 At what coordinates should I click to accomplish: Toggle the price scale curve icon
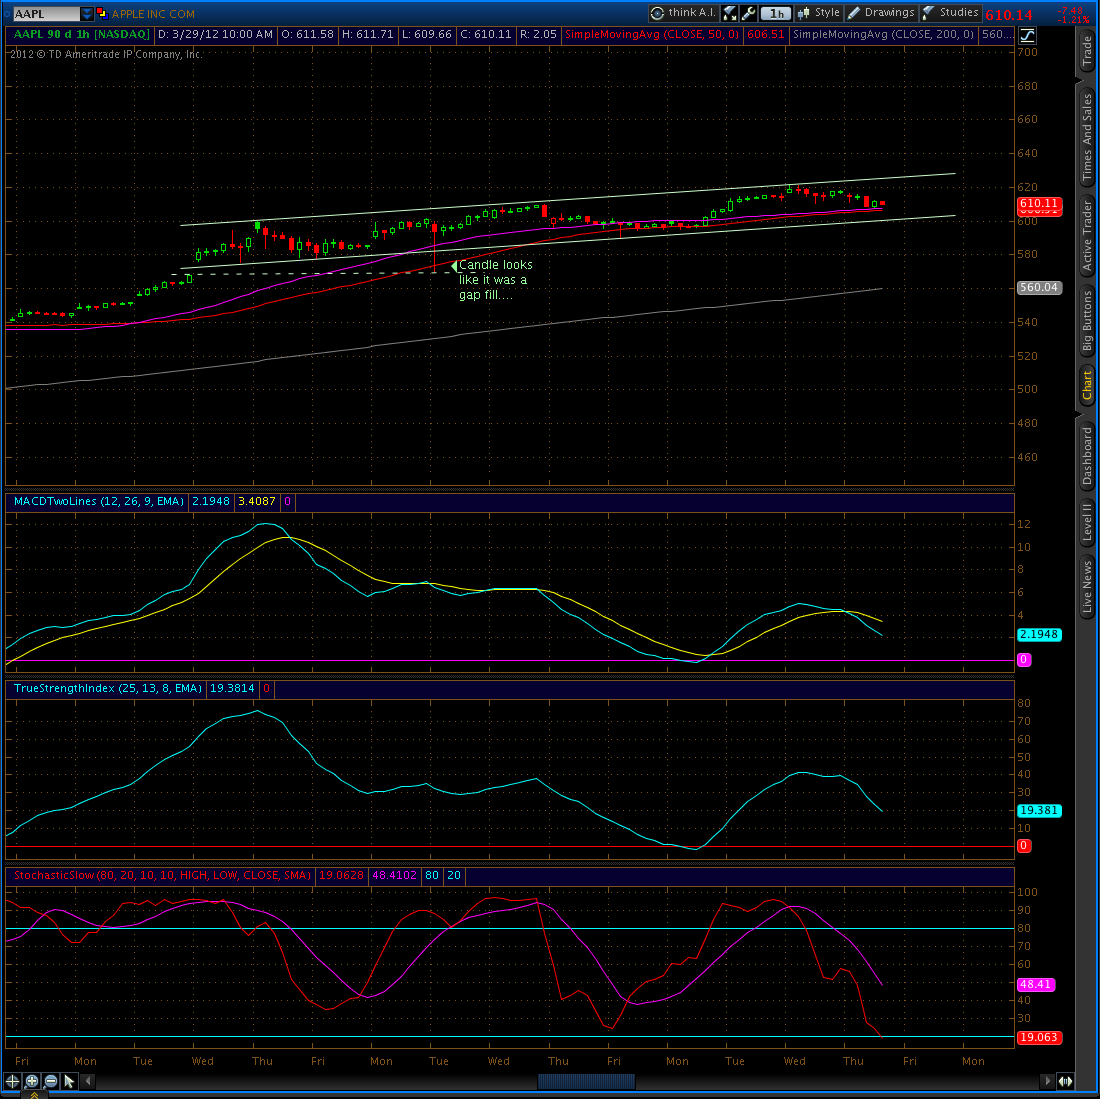point(1027,35)
